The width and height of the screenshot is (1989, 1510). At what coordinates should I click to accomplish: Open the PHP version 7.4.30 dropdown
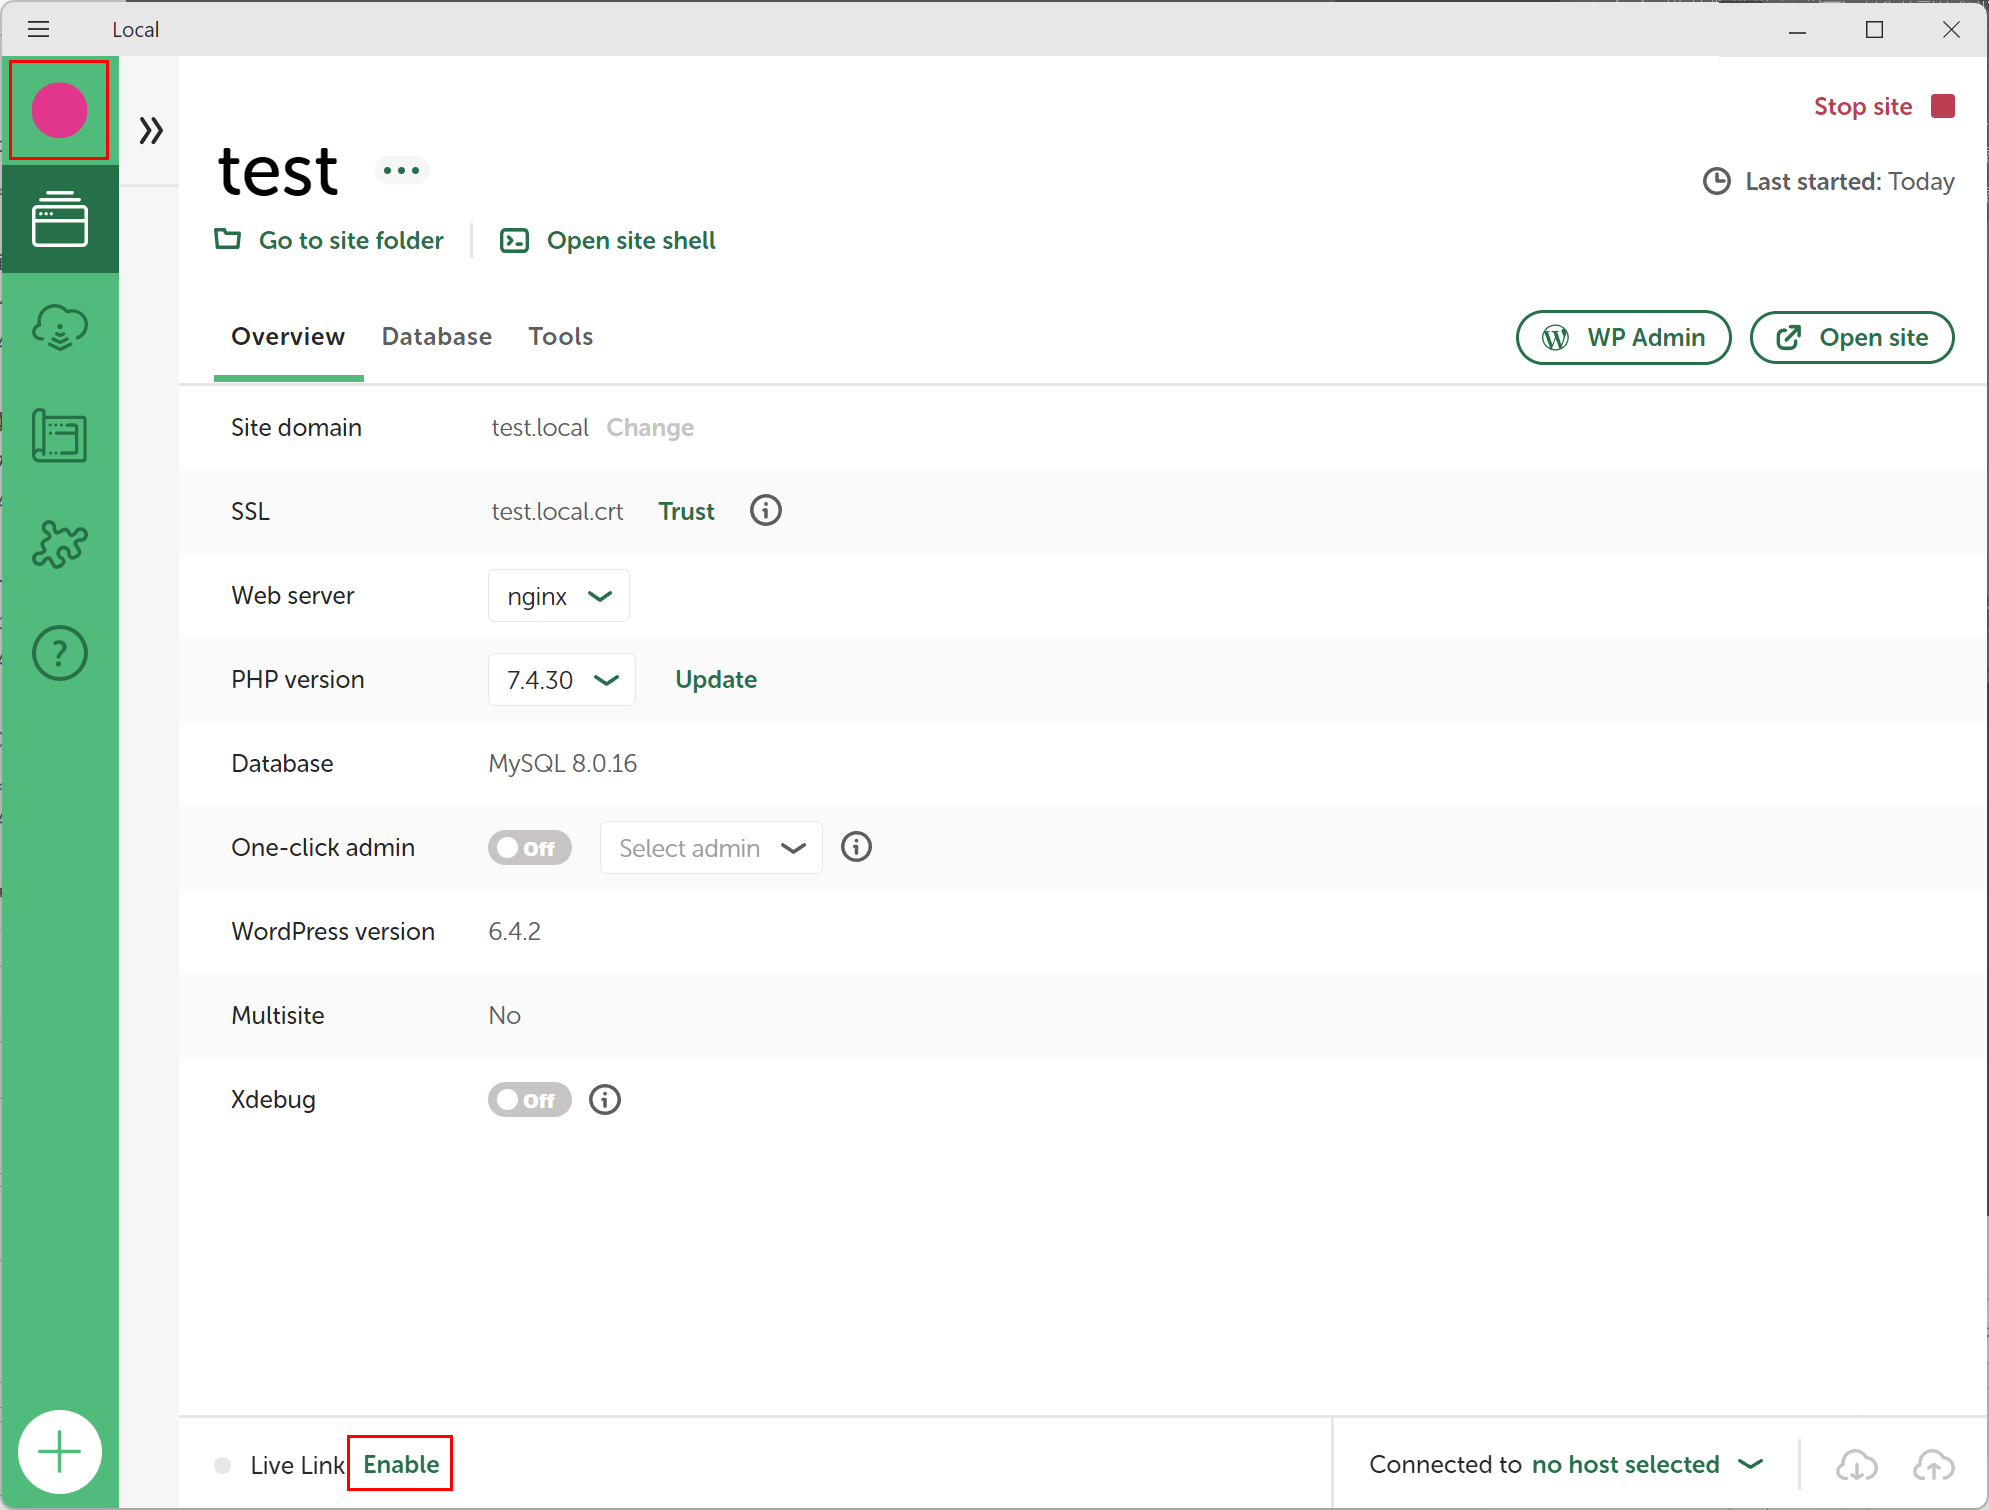tap(562, 679)
